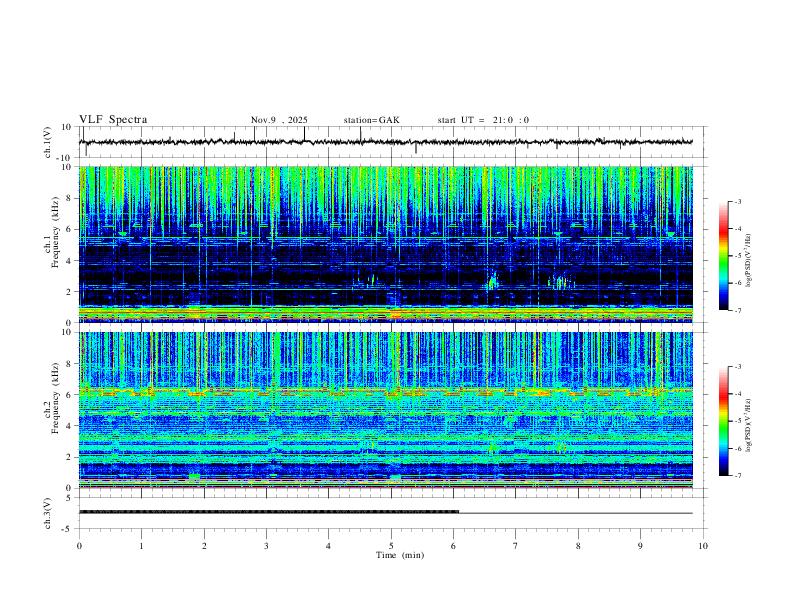Click the ch.2 spectrogram panel
The height and width of the screenshot is (612, 792).
tap(385, 410)
